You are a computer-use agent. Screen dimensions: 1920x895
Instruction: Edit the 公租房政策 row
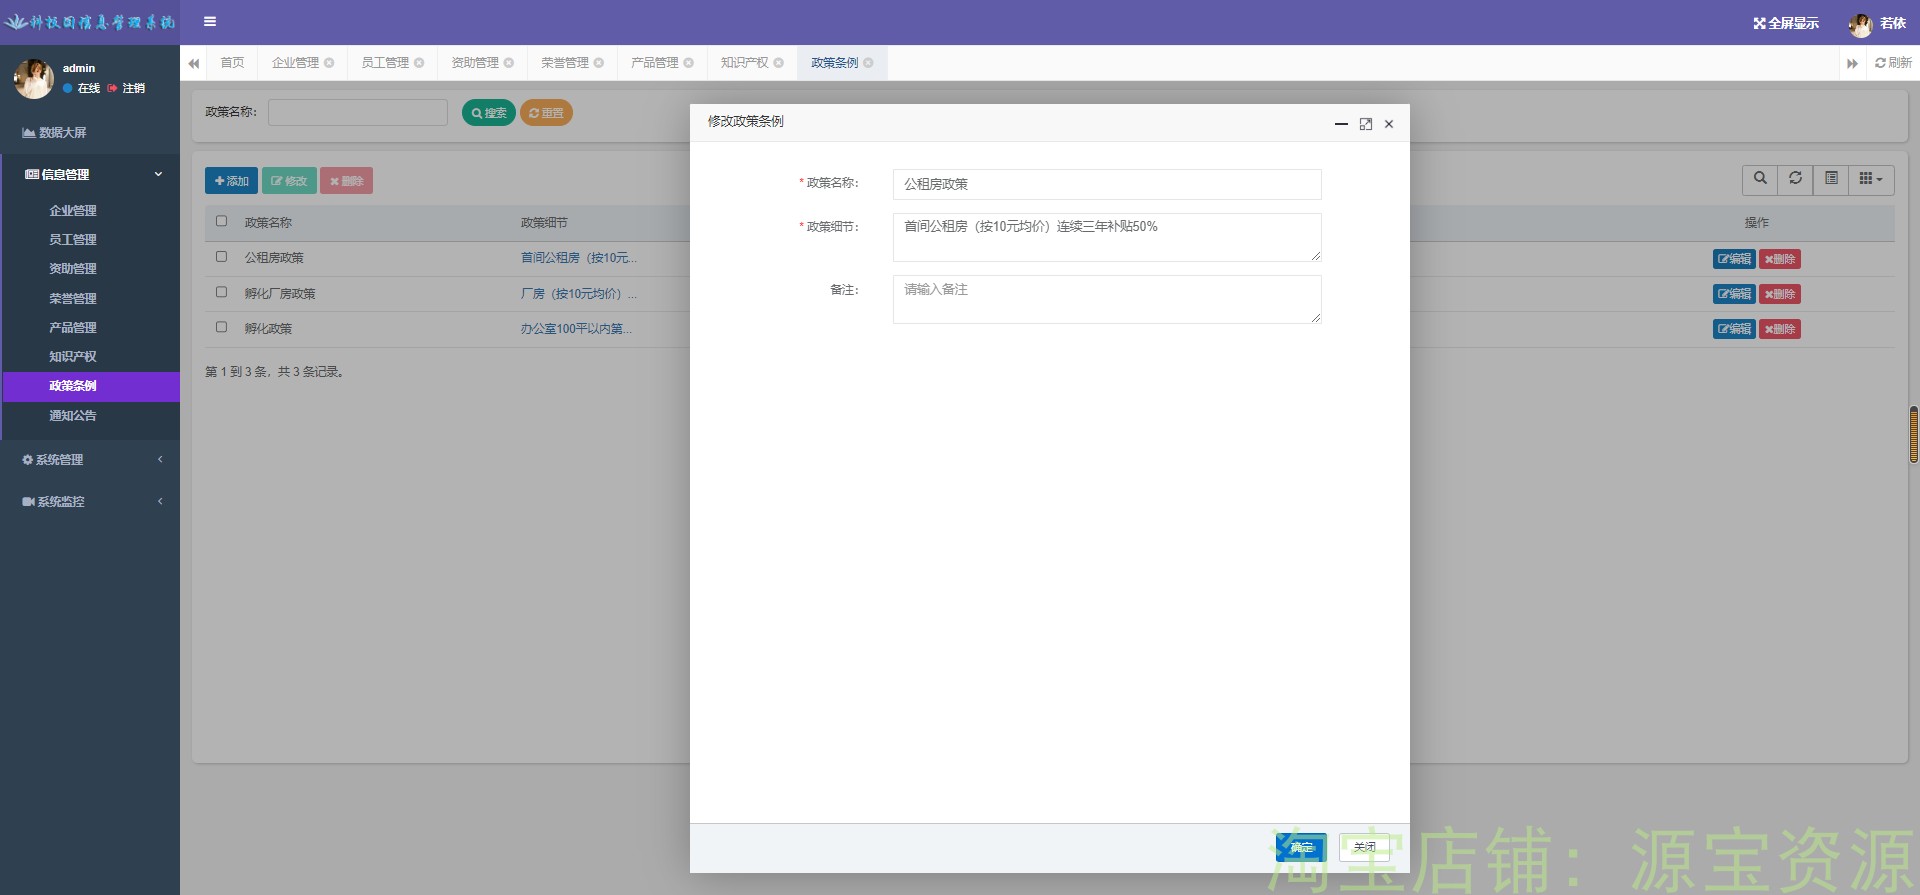(x=1734, y=259)
